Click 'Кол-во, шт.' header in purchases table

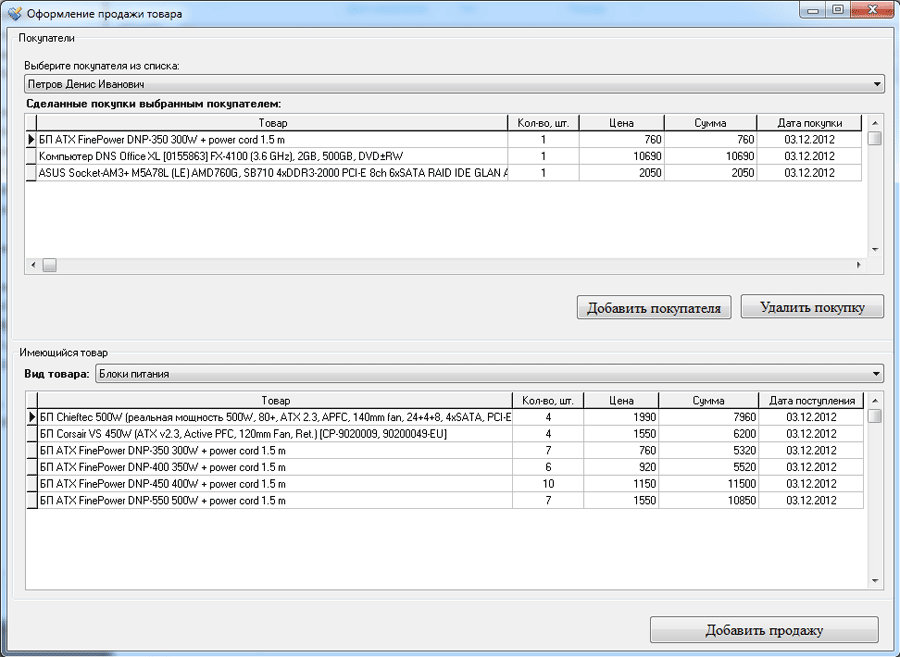(544, 123)
